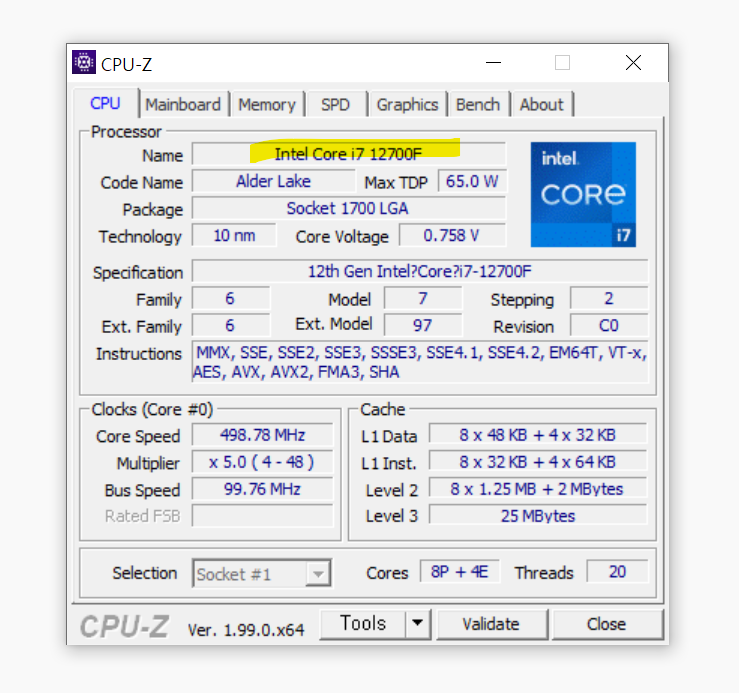The width and height of the screenshot is (739, 693).
Task: Open the Tools dropdown arrow
Action: [418, 623]
